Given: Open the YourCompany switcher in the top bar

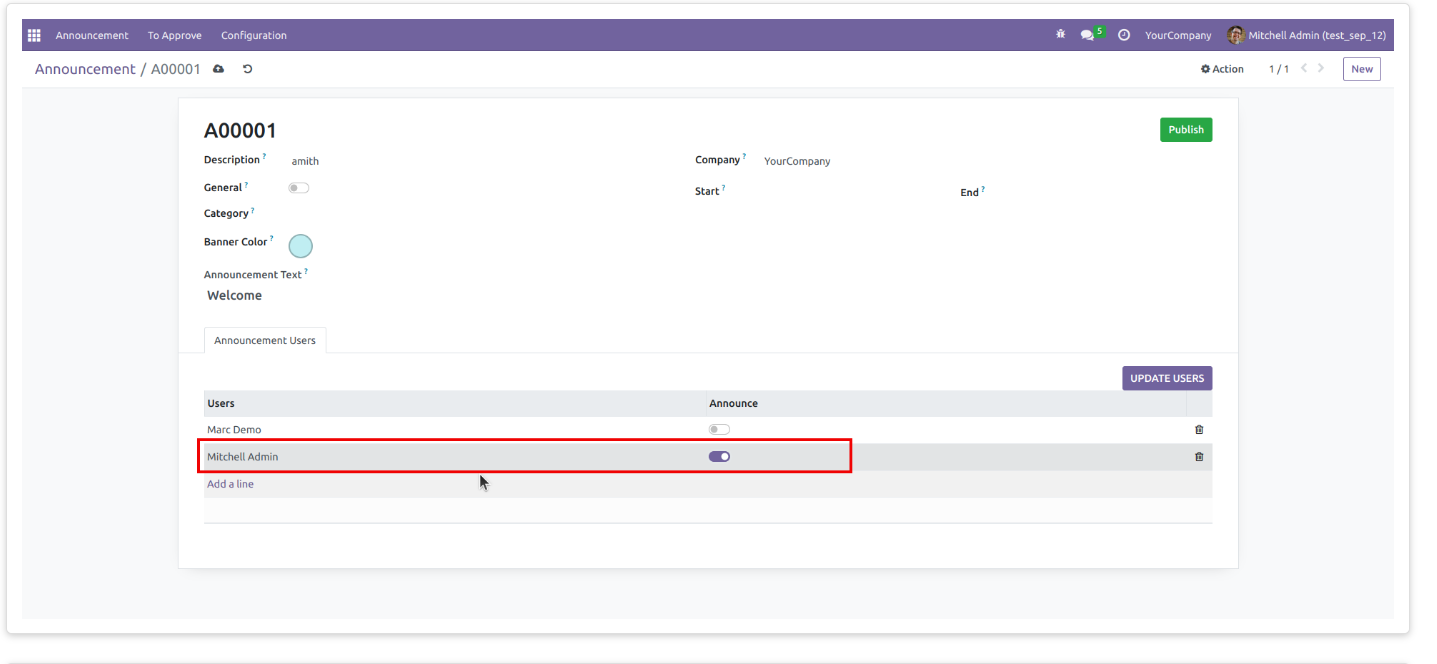Looking at the screenshot, I should point(1178,35).
